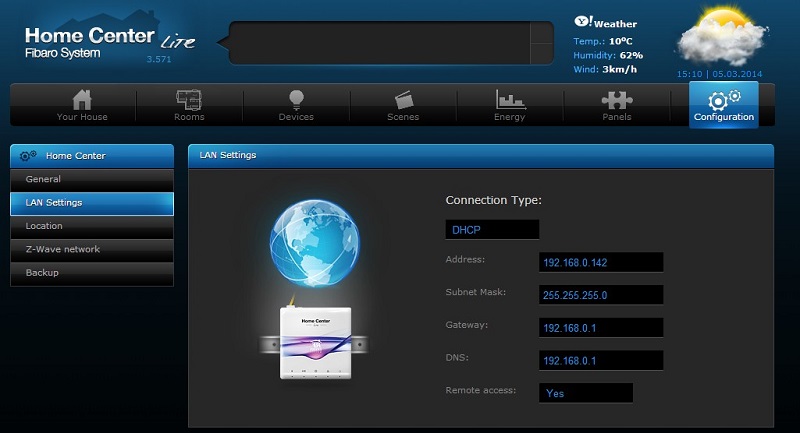Viewport: 800px width, 433px height.
Task: Click the Gateway field 192.168.0.1
Action: point(601,327)
